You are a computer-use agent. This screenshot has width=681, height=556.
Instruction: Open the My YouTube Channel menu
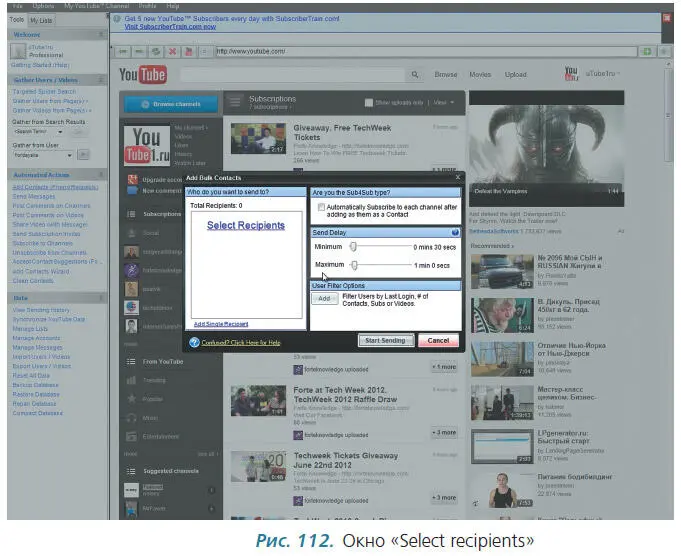click(x=96, y=6)
